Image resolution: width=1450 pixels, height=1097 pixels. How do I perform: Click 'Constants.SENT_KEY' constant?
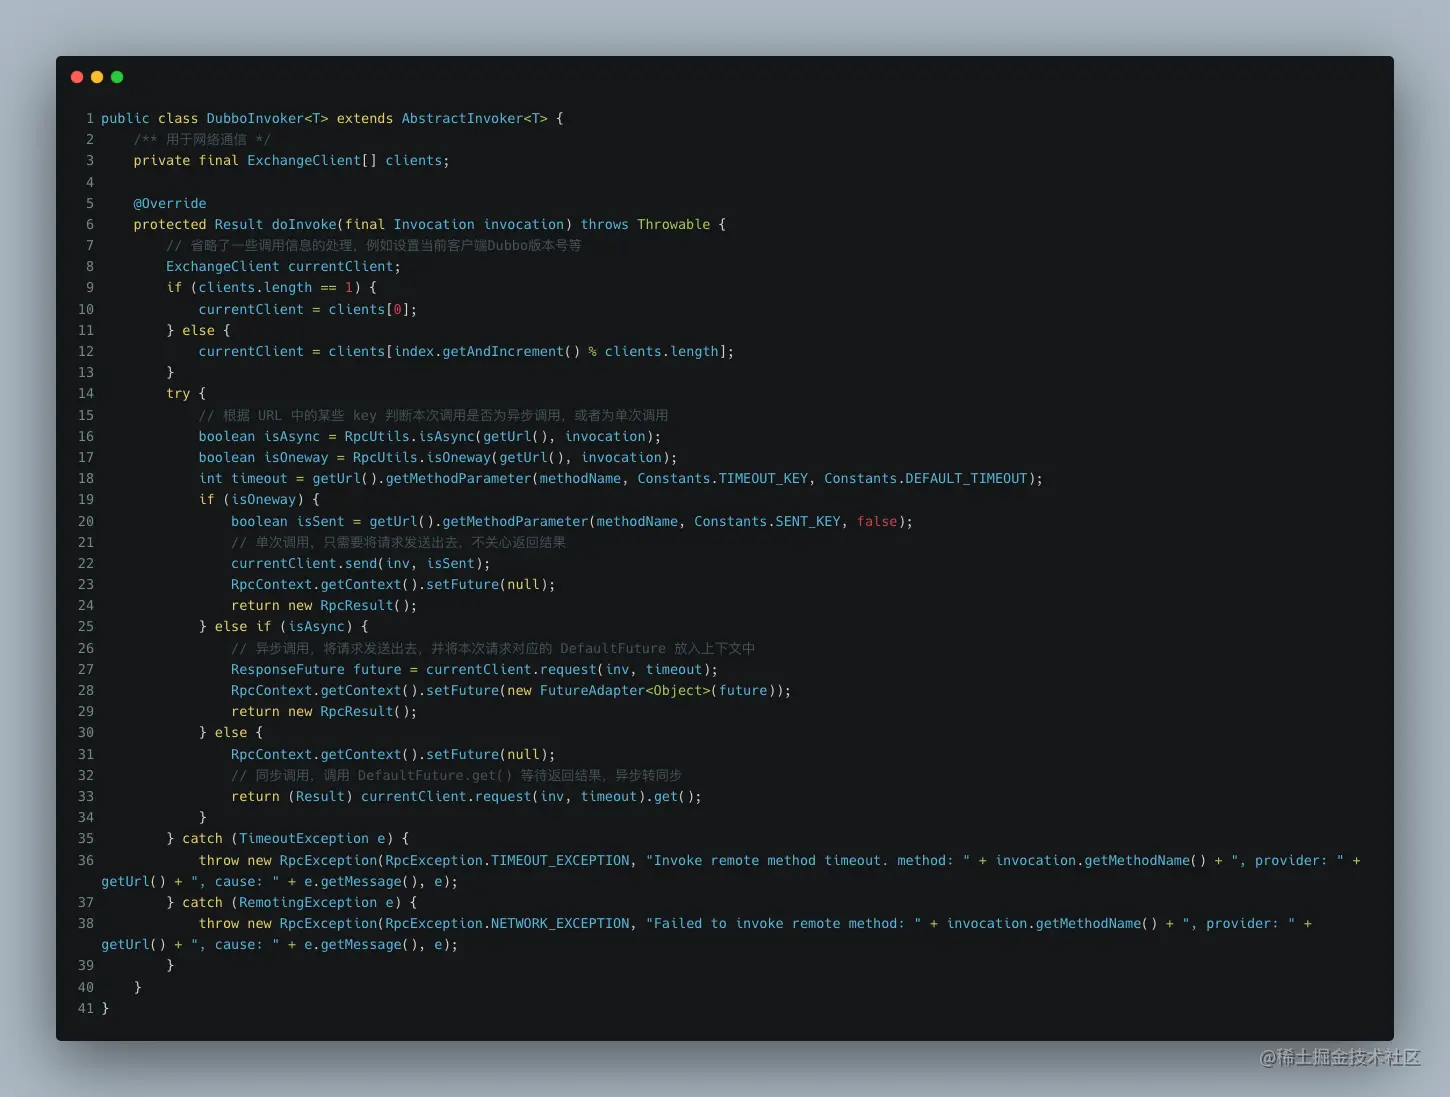[767, 521]
